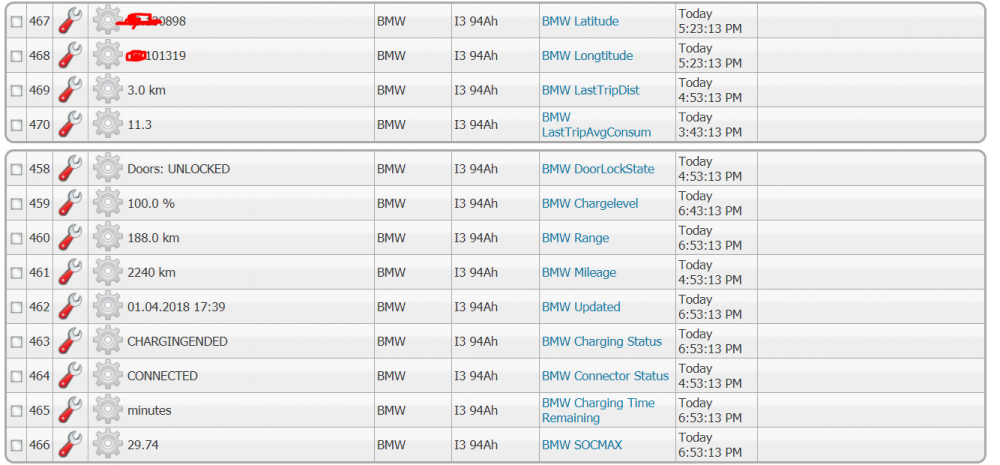Screen dimensions: 1000x465
Task: Click the gear icon beside CONNECTED value
Action: tap(107, 376)
